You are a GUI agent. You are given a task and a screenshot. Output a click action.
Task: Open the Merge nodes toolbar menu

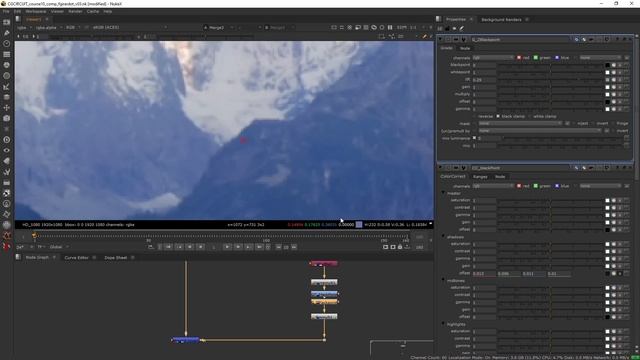pyautogui.click(x=7, y=97)
